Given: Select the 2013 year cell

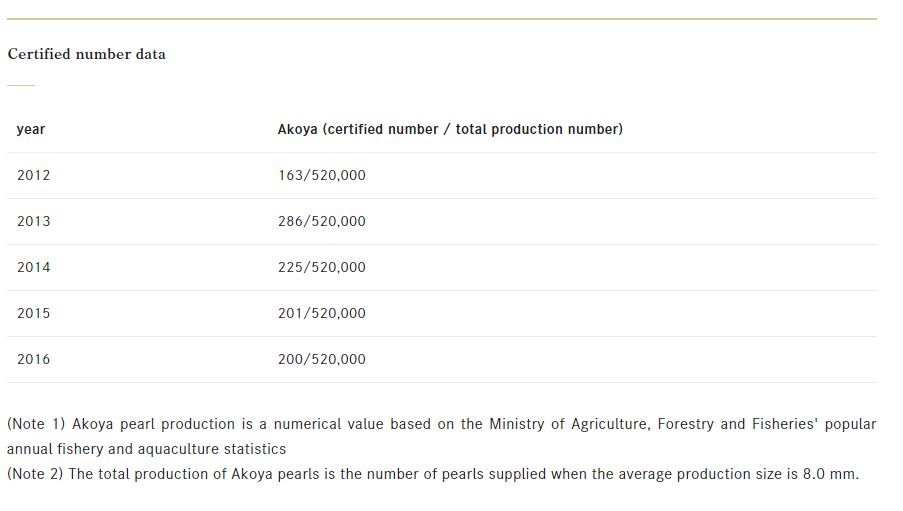Looking at the screenshot, I should 33,221.
